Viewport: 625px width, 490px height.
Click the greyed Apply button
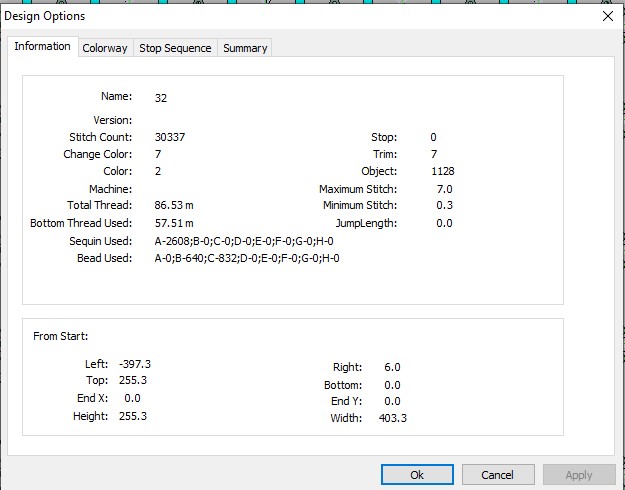pyautogui.click(x=579, y=474)
